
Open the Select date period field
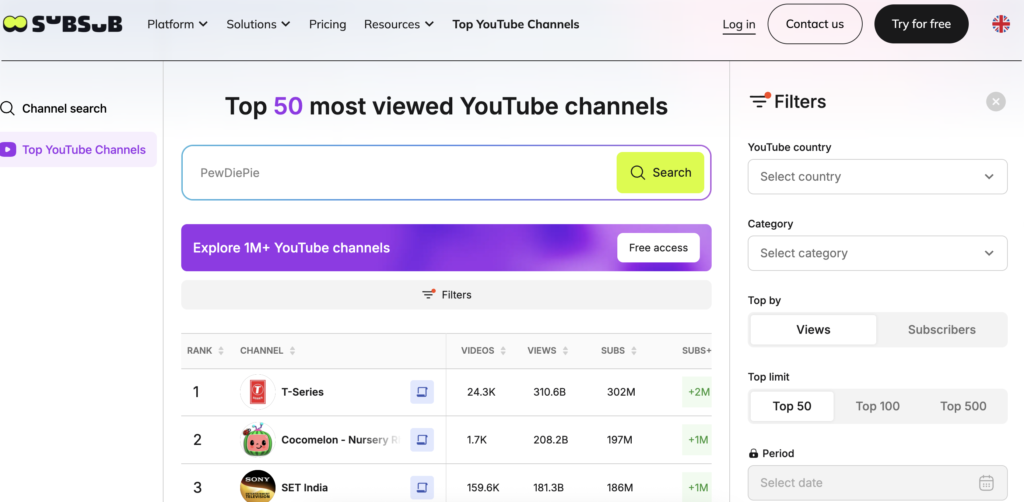tap(877, 483)
